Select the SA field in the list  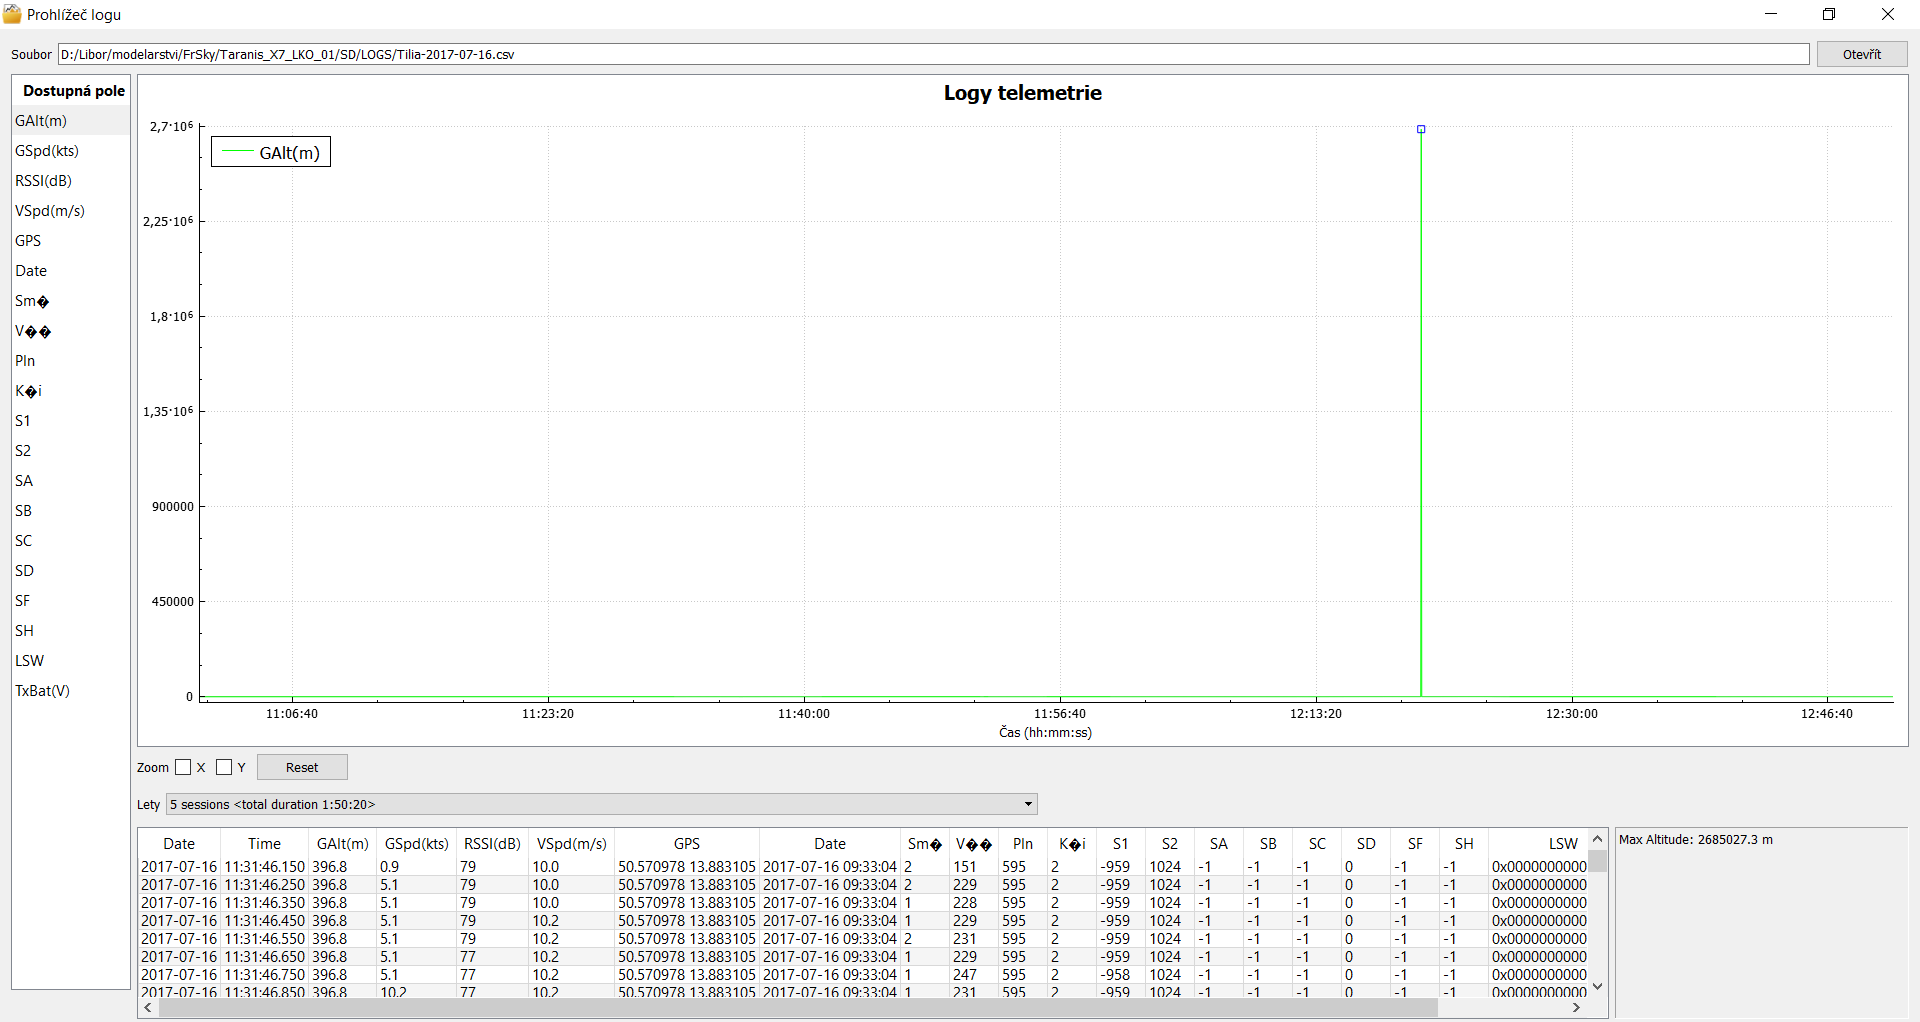point(71,480)
